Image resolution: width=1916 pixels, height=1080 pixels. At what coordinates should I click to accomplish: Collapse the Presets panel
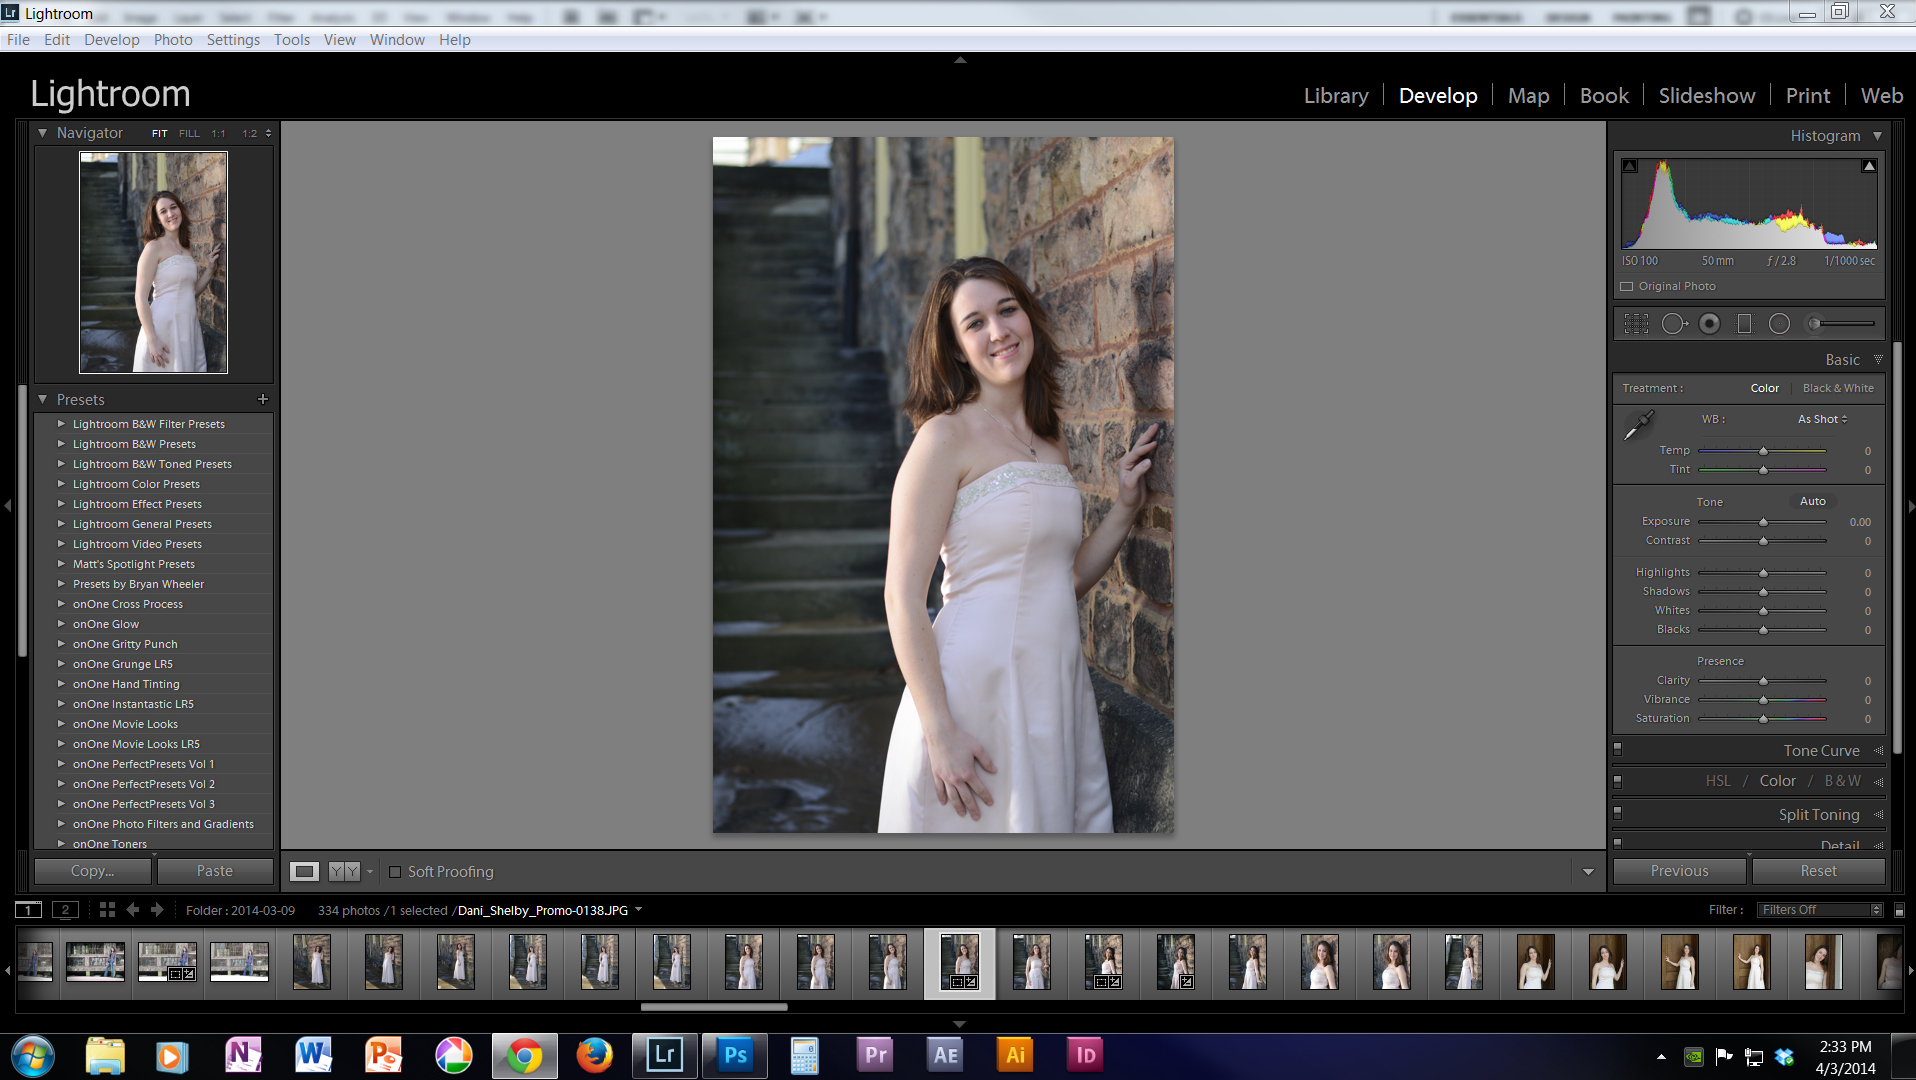[x=43, y=399]
